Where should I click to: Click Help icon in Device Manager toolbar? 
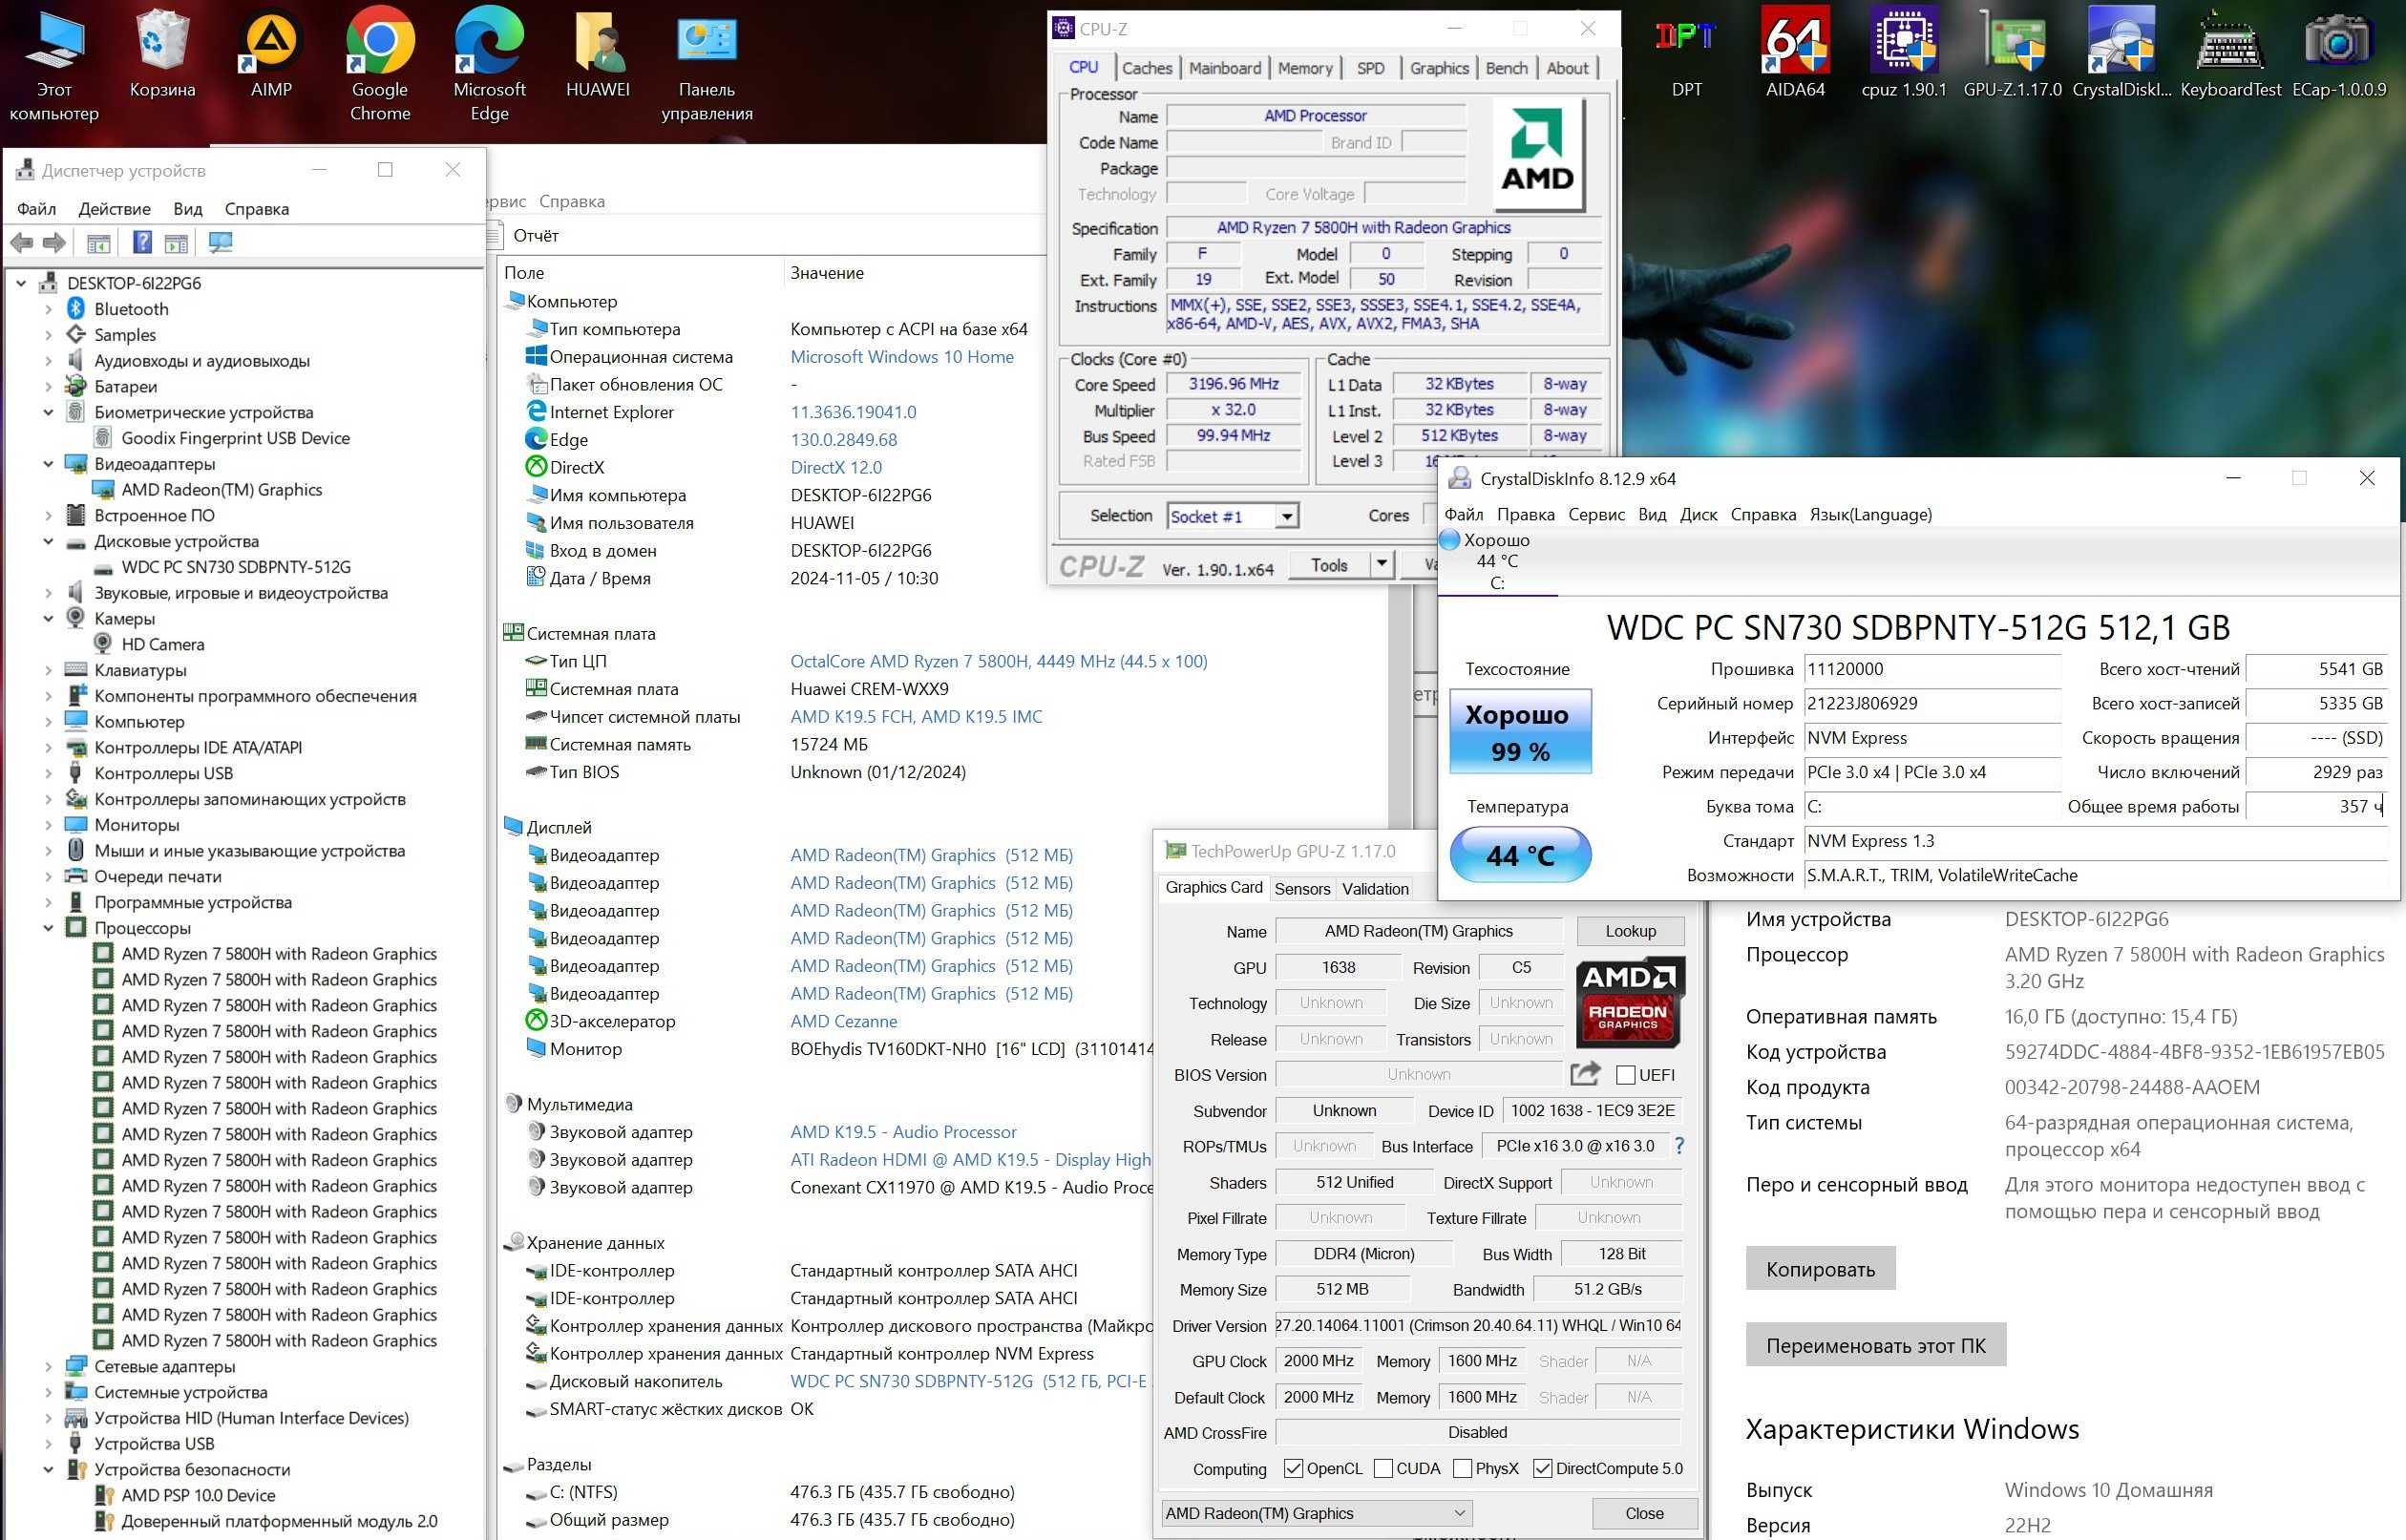(142, 242)
